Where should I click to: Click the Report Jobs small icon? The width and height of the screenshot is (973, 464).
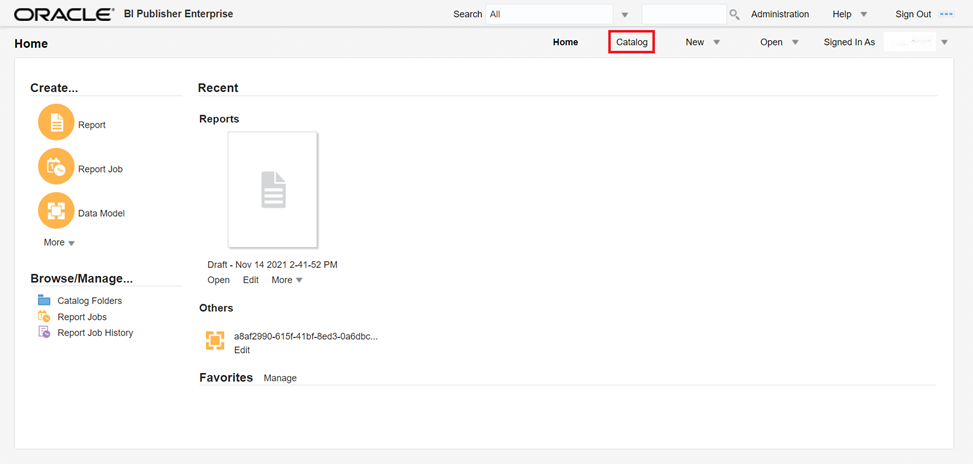[44, 316]
